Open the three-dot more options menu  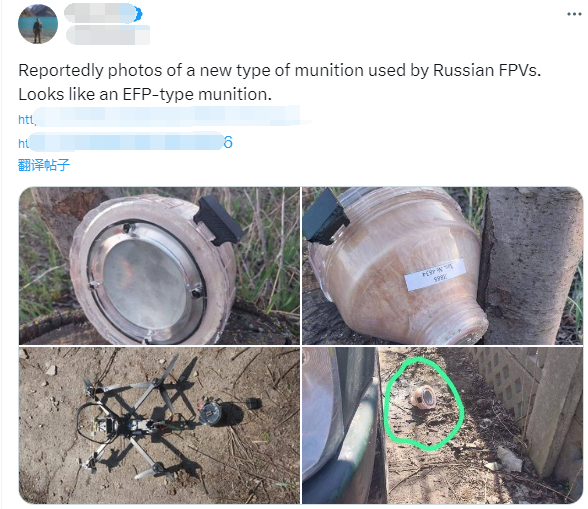coord(574,14)
